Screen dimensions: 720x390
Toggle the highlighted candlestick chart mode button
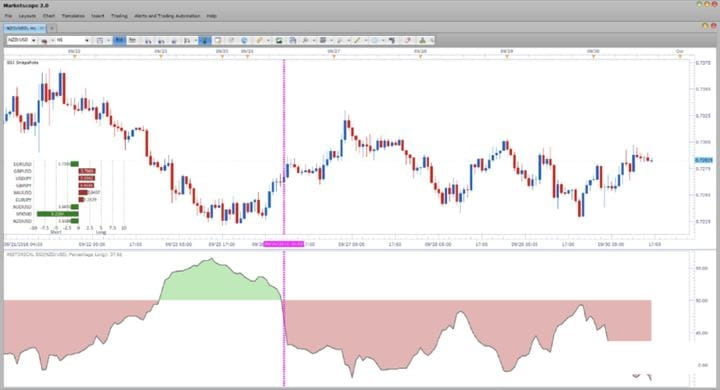(x=119, y=40)
